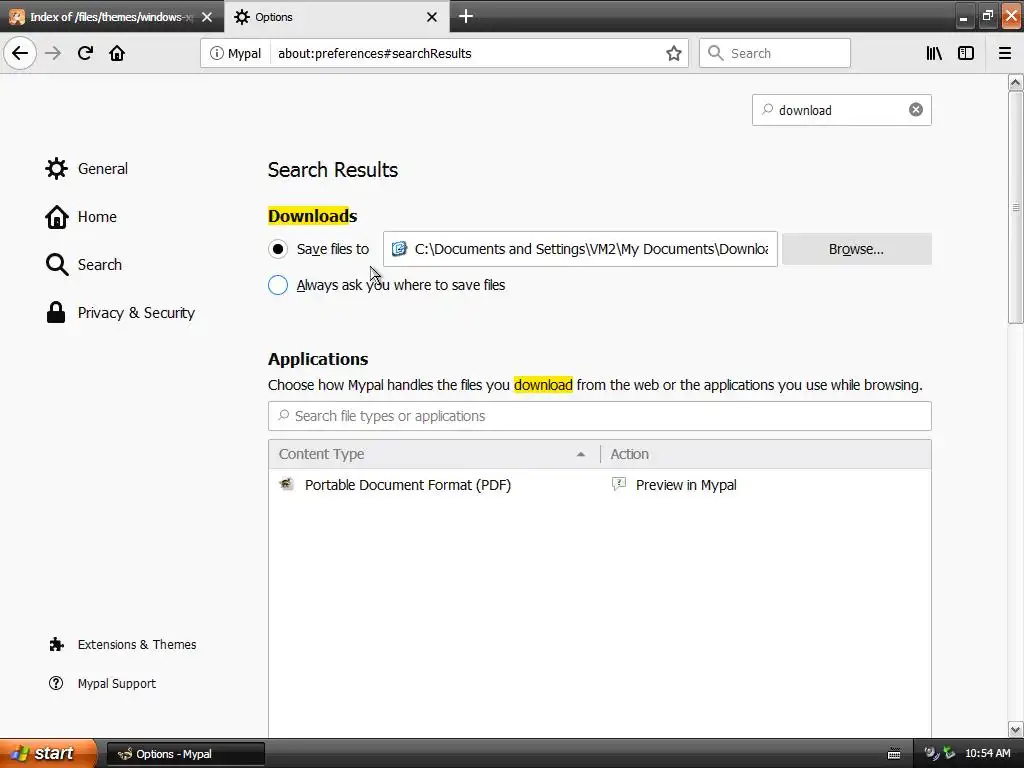Open the Library icon in toolbar
The width and height of the screenshot is (1024, 768).
click(x=934, y=54)
